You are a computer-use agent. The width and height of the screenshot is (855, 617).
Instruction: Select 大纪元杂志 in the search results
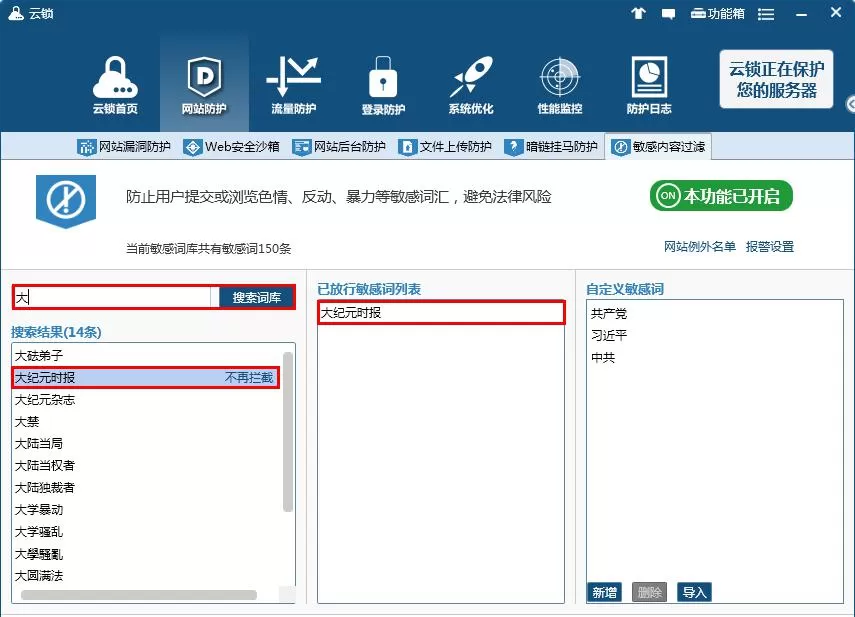click(x=147, y=400)
